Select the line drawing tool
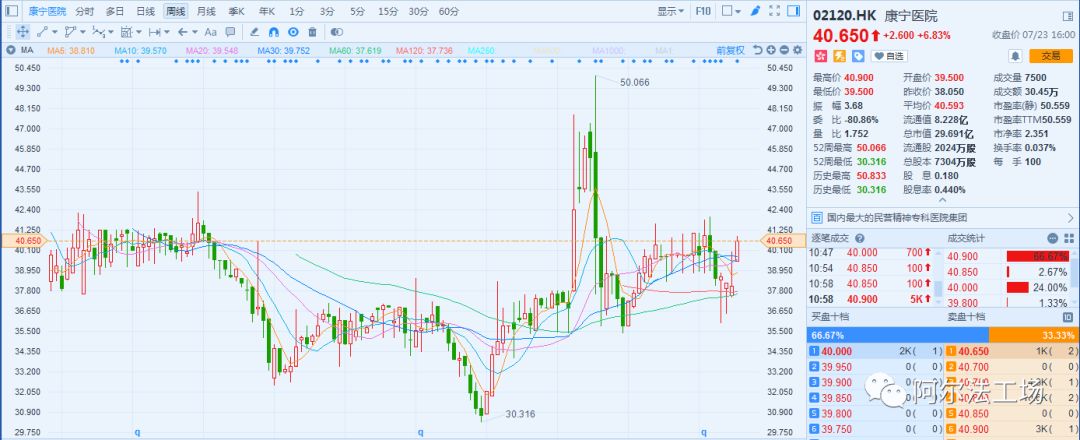Image resolution: width=1080 pixels, height=440 pixels. 41,32
